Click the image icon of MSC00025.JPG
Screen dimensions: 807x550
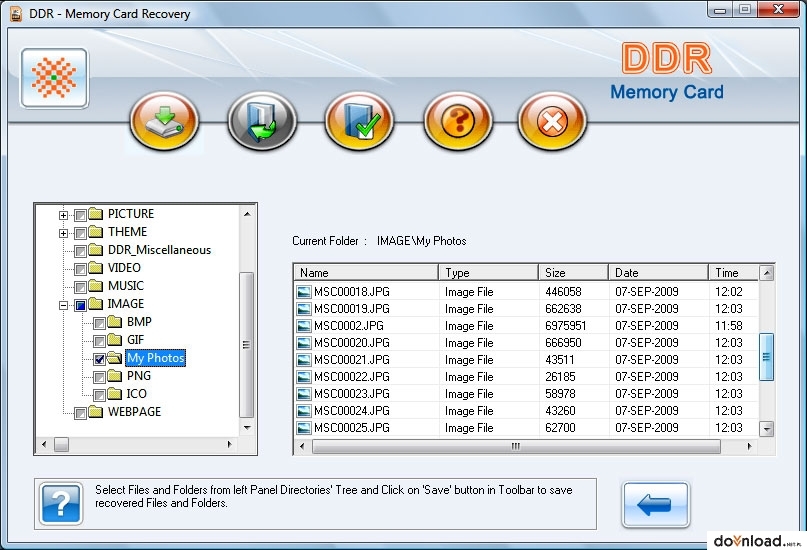(304, 428)
